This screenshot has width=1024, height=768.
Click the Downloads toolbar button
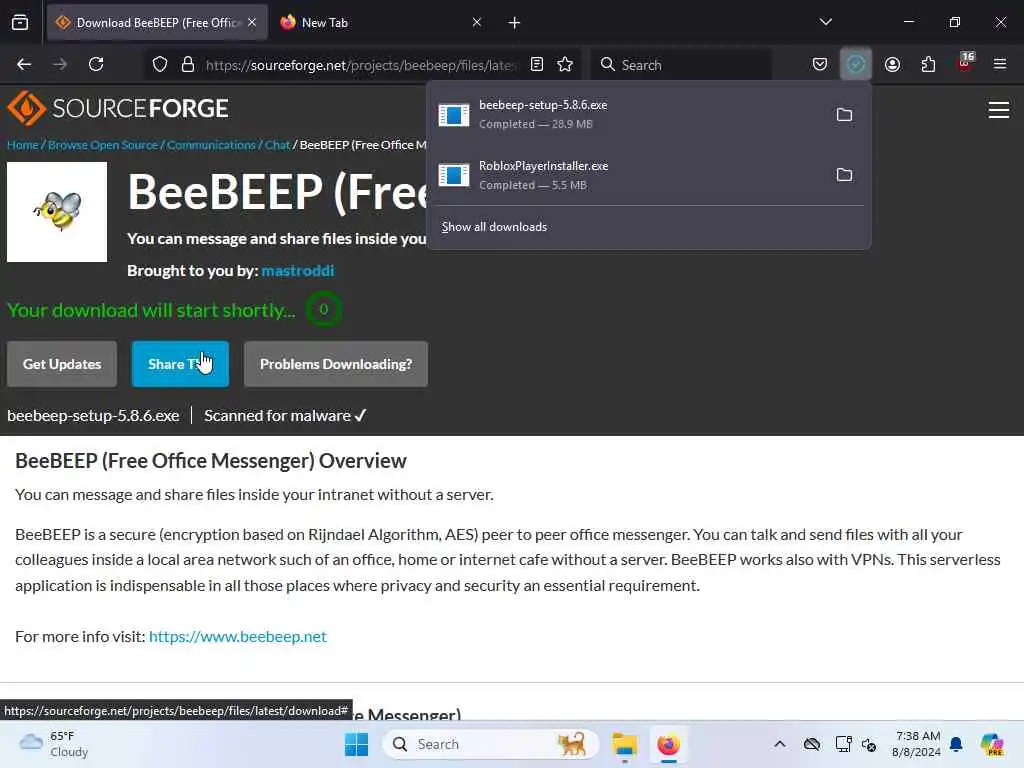(856, 65)
